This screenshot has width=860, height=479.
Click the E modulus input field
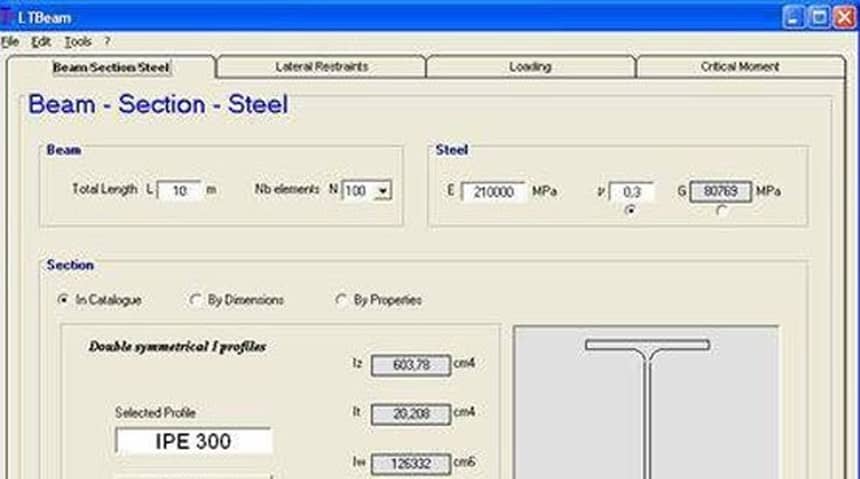click(493, 192)
